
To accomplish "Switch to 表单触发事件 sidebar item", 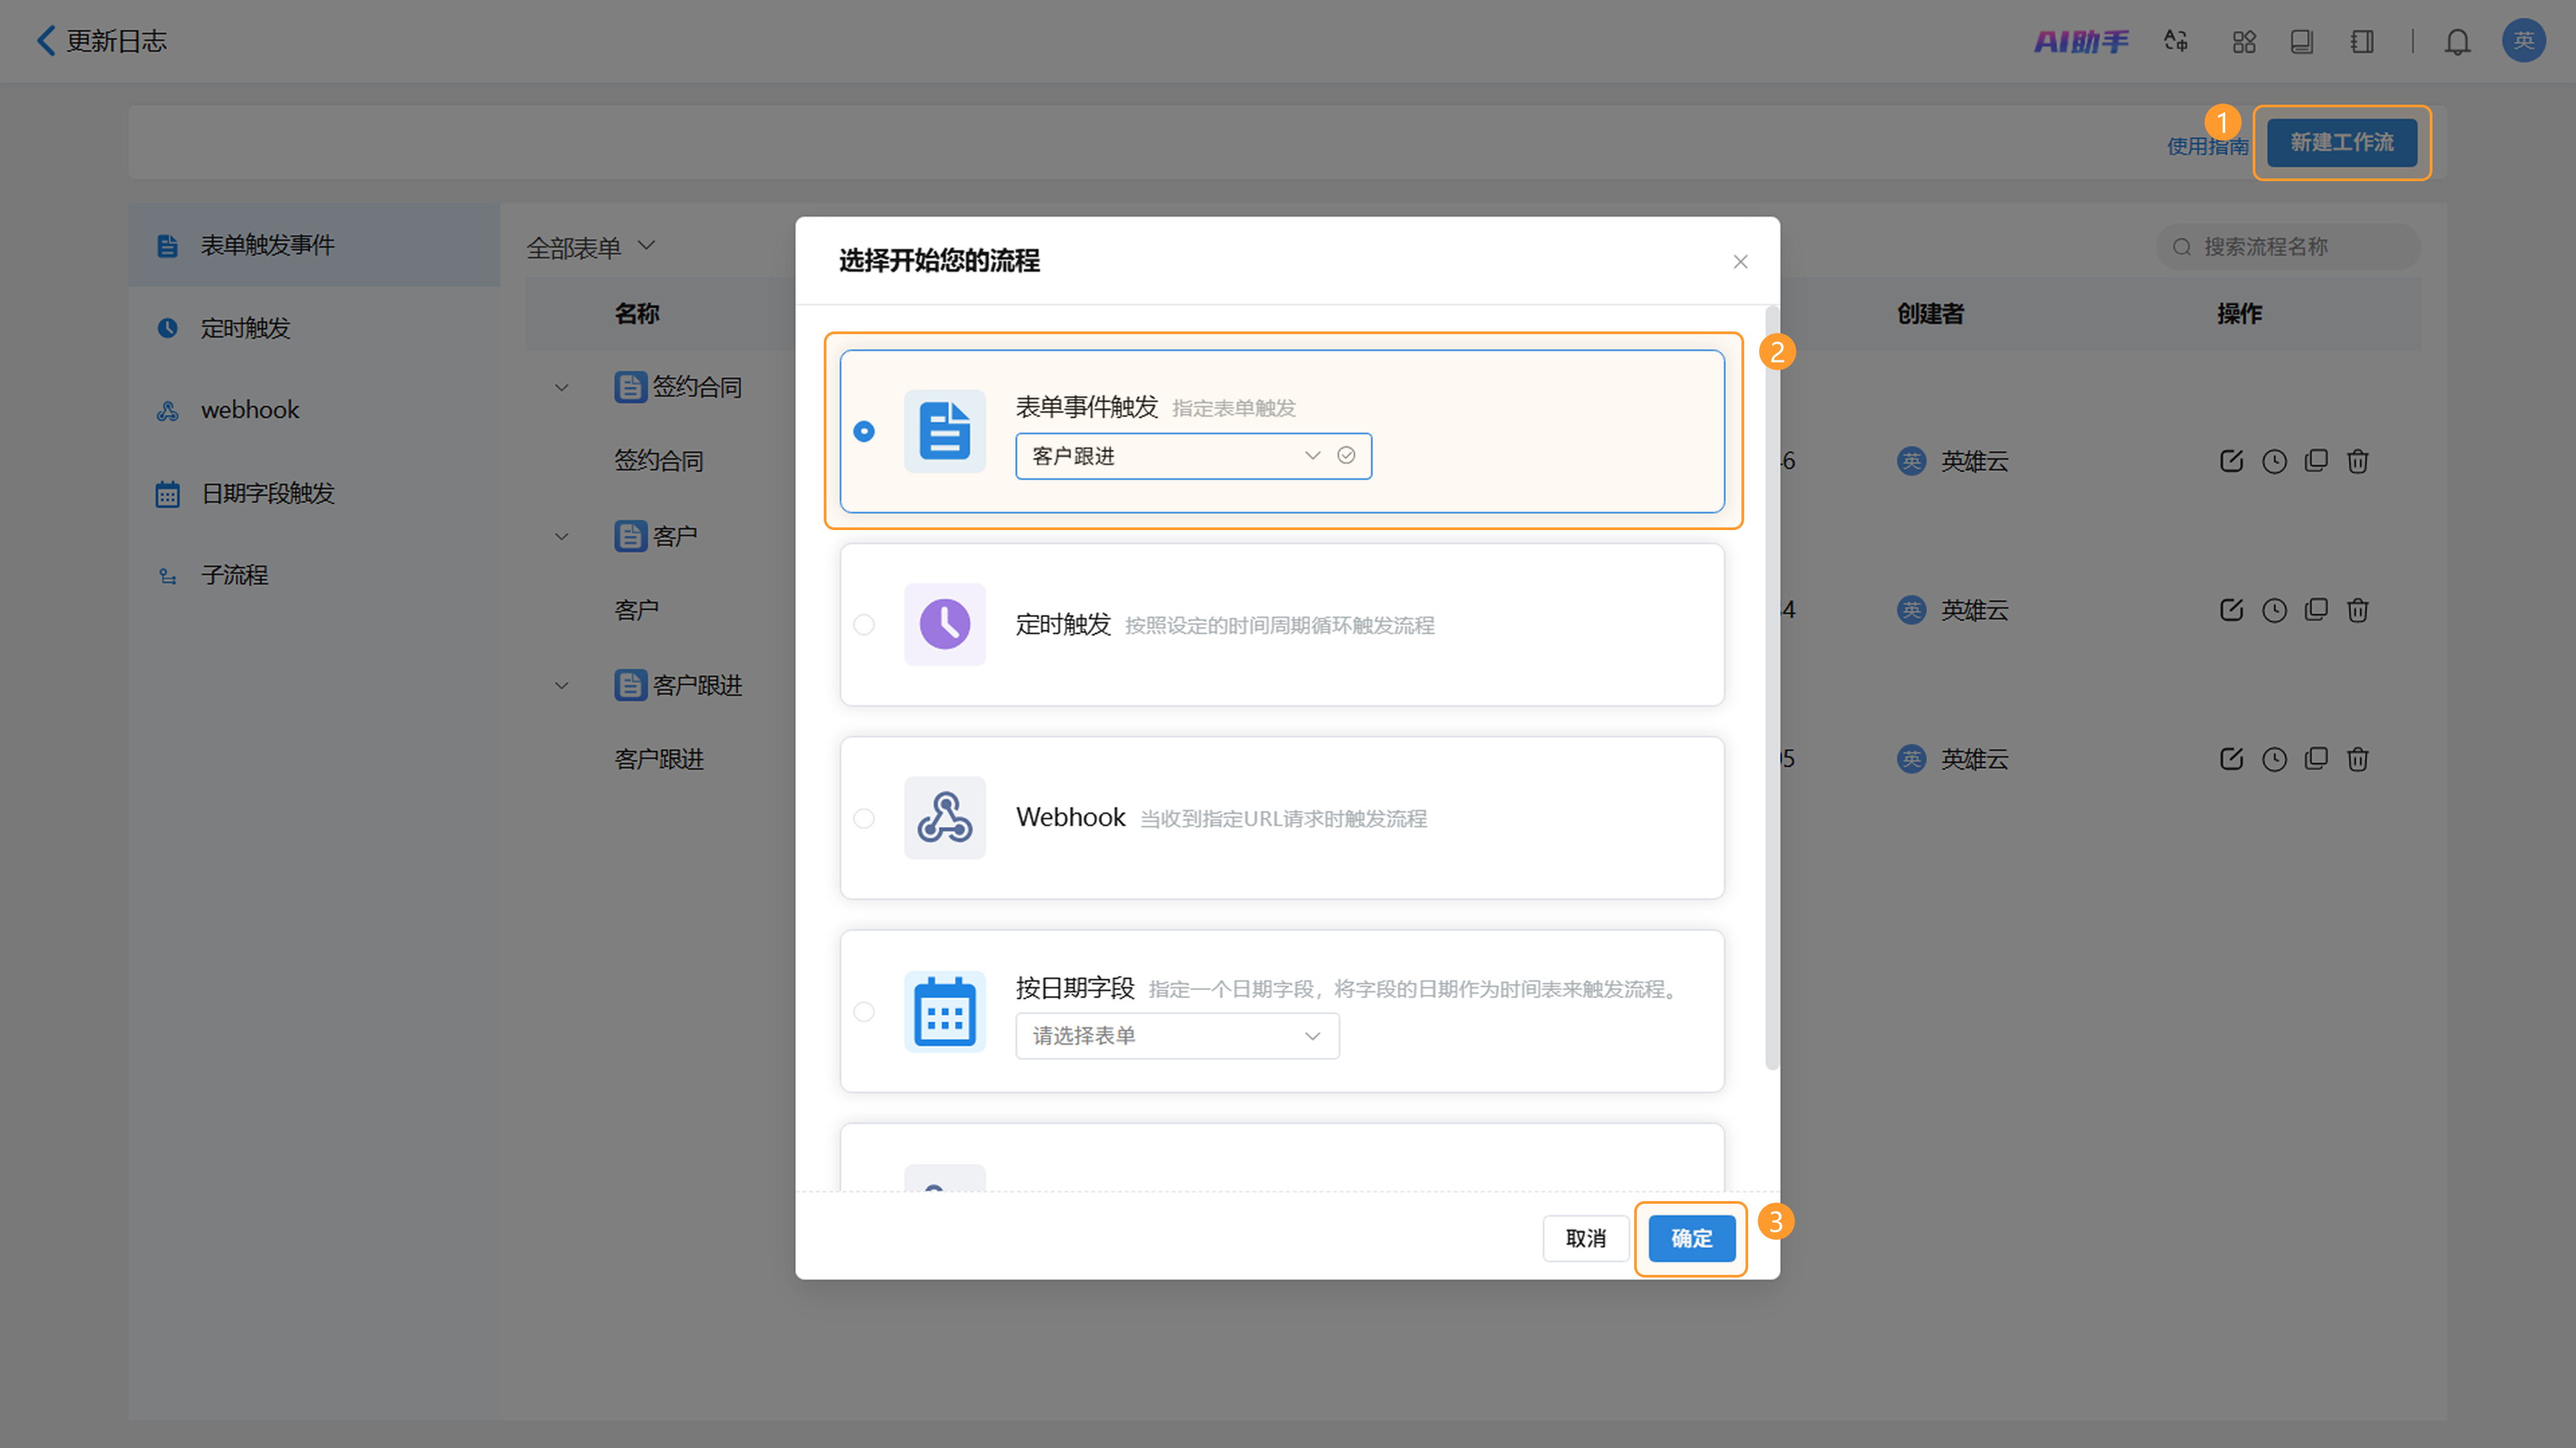I will 314,245.
